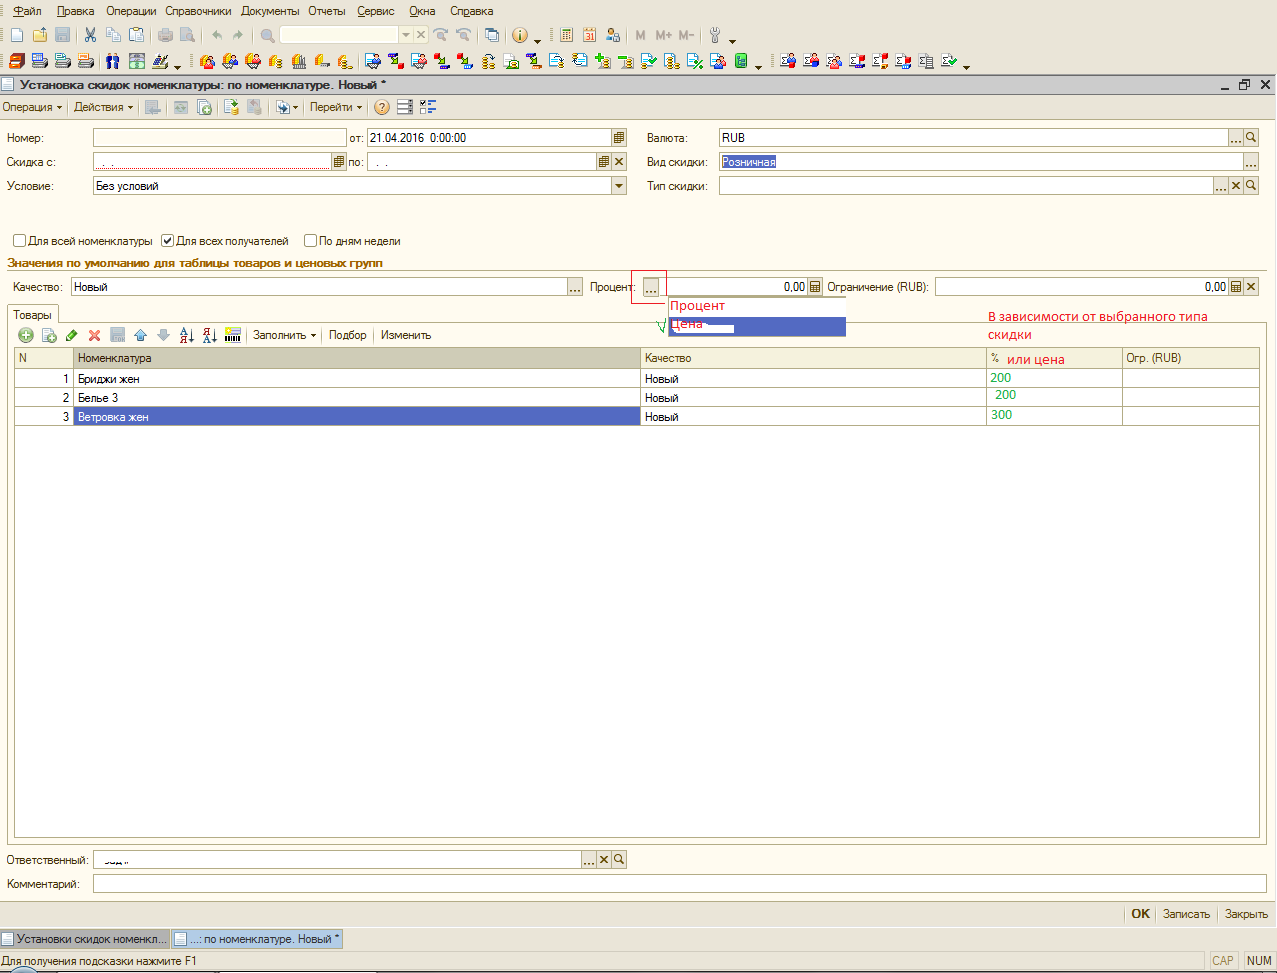Sort table rows ascending А-Я

pos(186,335)
